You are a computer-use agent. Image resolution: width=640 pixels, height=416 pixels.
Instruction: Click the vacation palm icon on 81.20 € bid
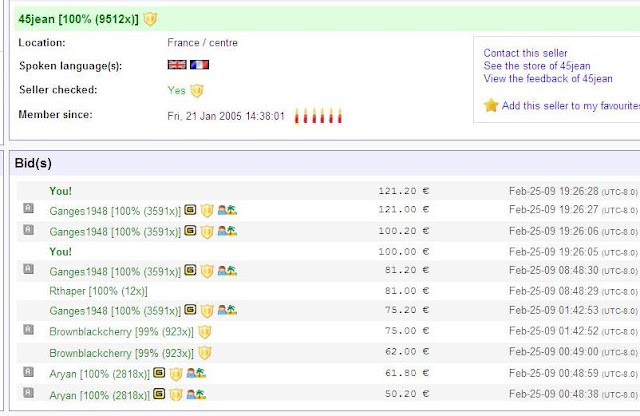[x=227, y=271]
